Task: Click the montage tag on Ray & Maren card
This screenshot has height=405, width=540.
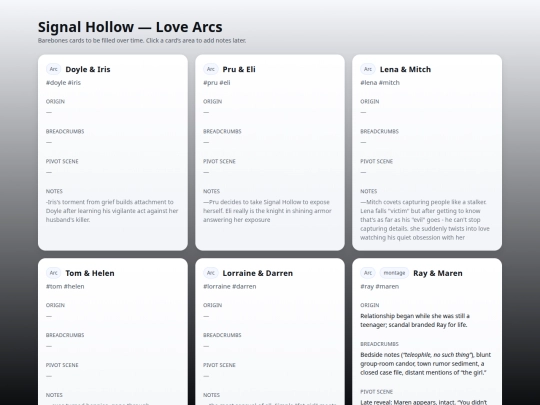Action: click(x=394, y=273)
